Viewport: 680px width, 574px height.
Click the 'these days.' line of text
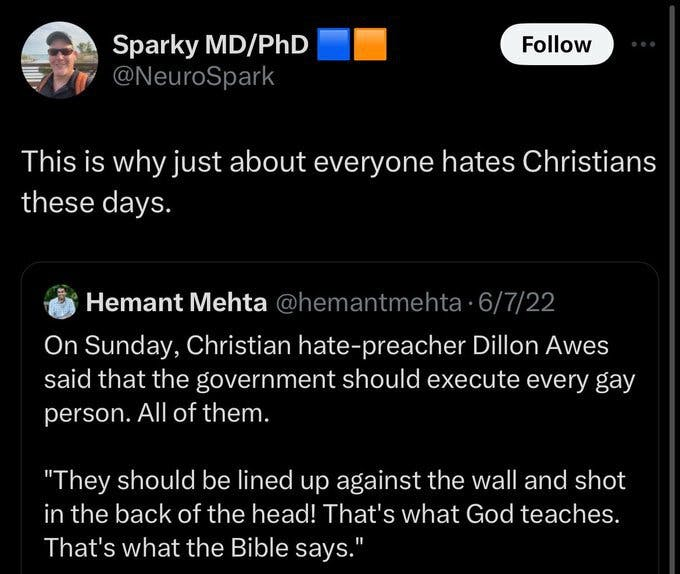(97, 202)
